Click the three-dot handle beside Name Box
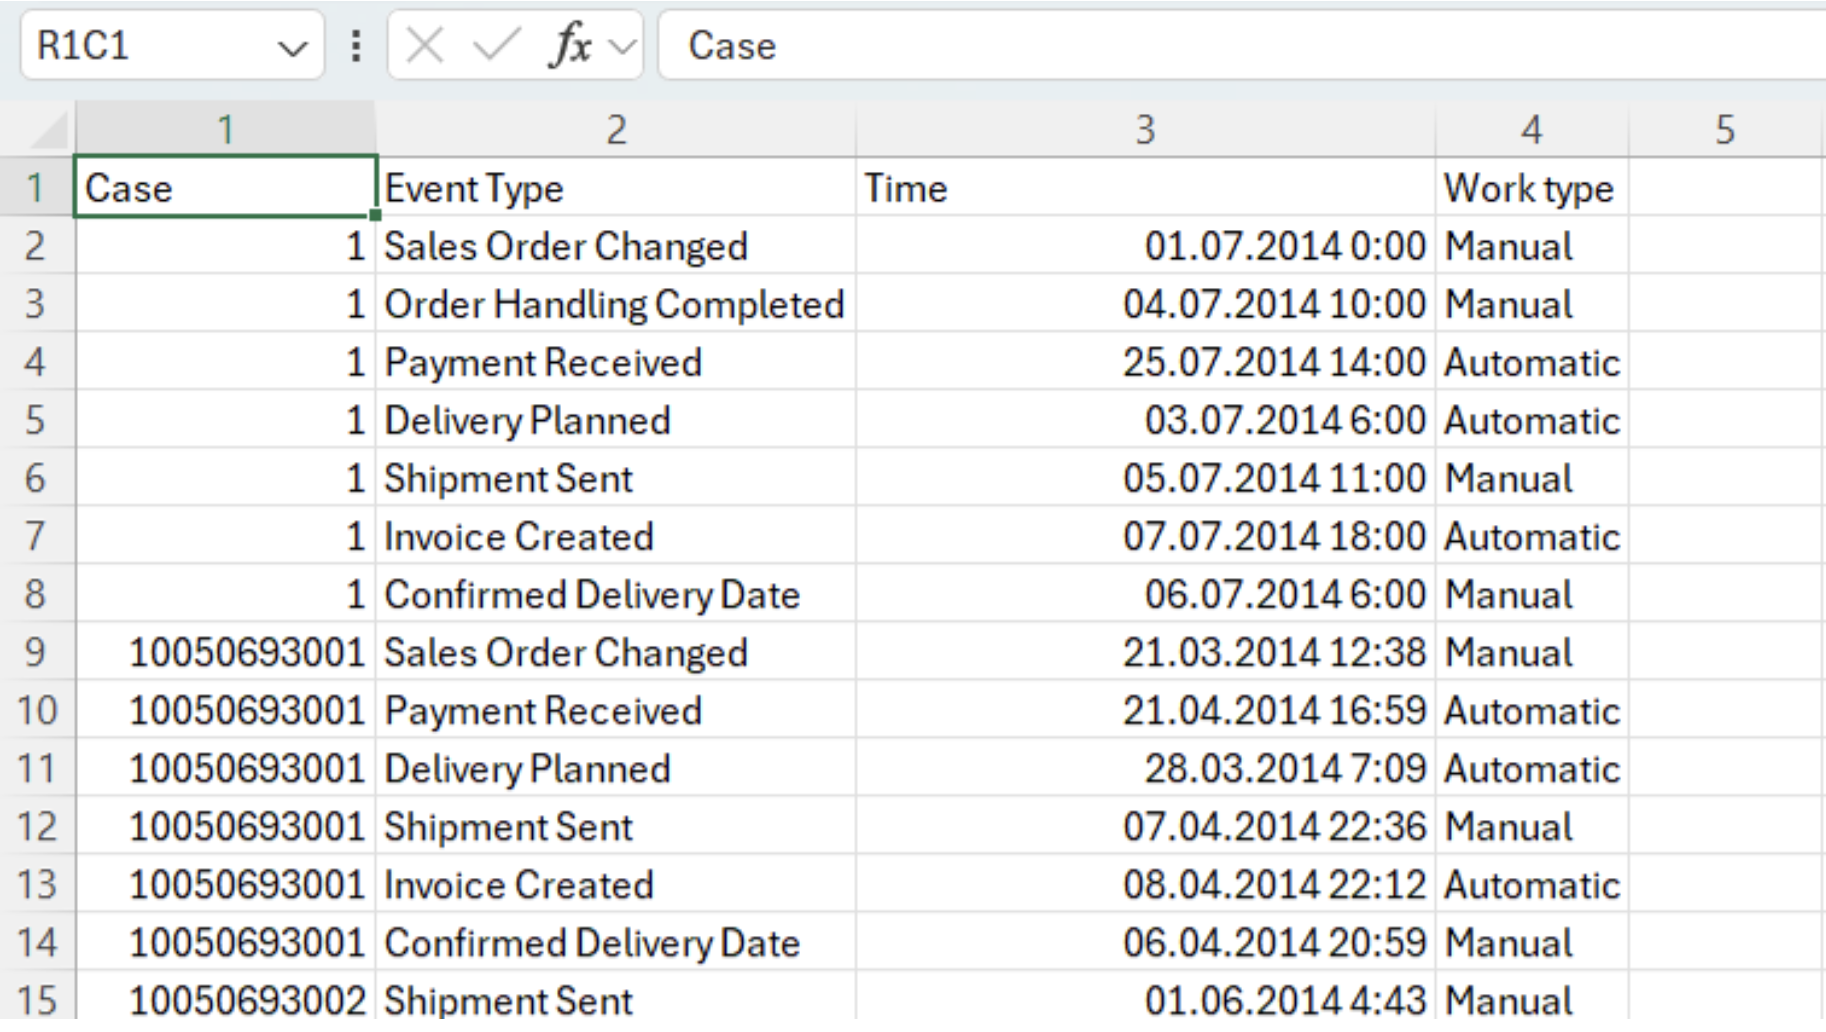Screen dimensions: 1826x1032 [356, 46]
